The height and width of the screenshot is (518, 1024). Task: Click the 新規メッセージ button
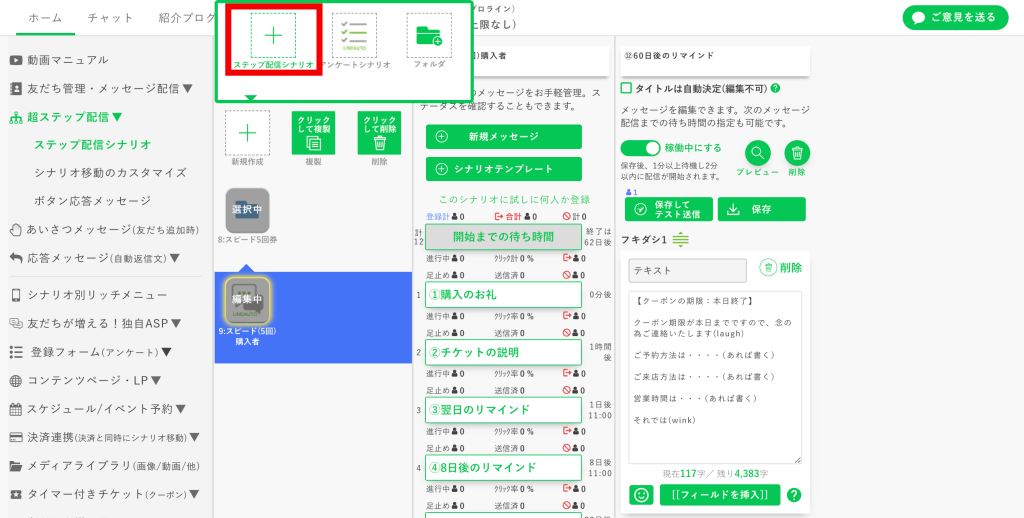pyautogui.click(x=504, y=137)
